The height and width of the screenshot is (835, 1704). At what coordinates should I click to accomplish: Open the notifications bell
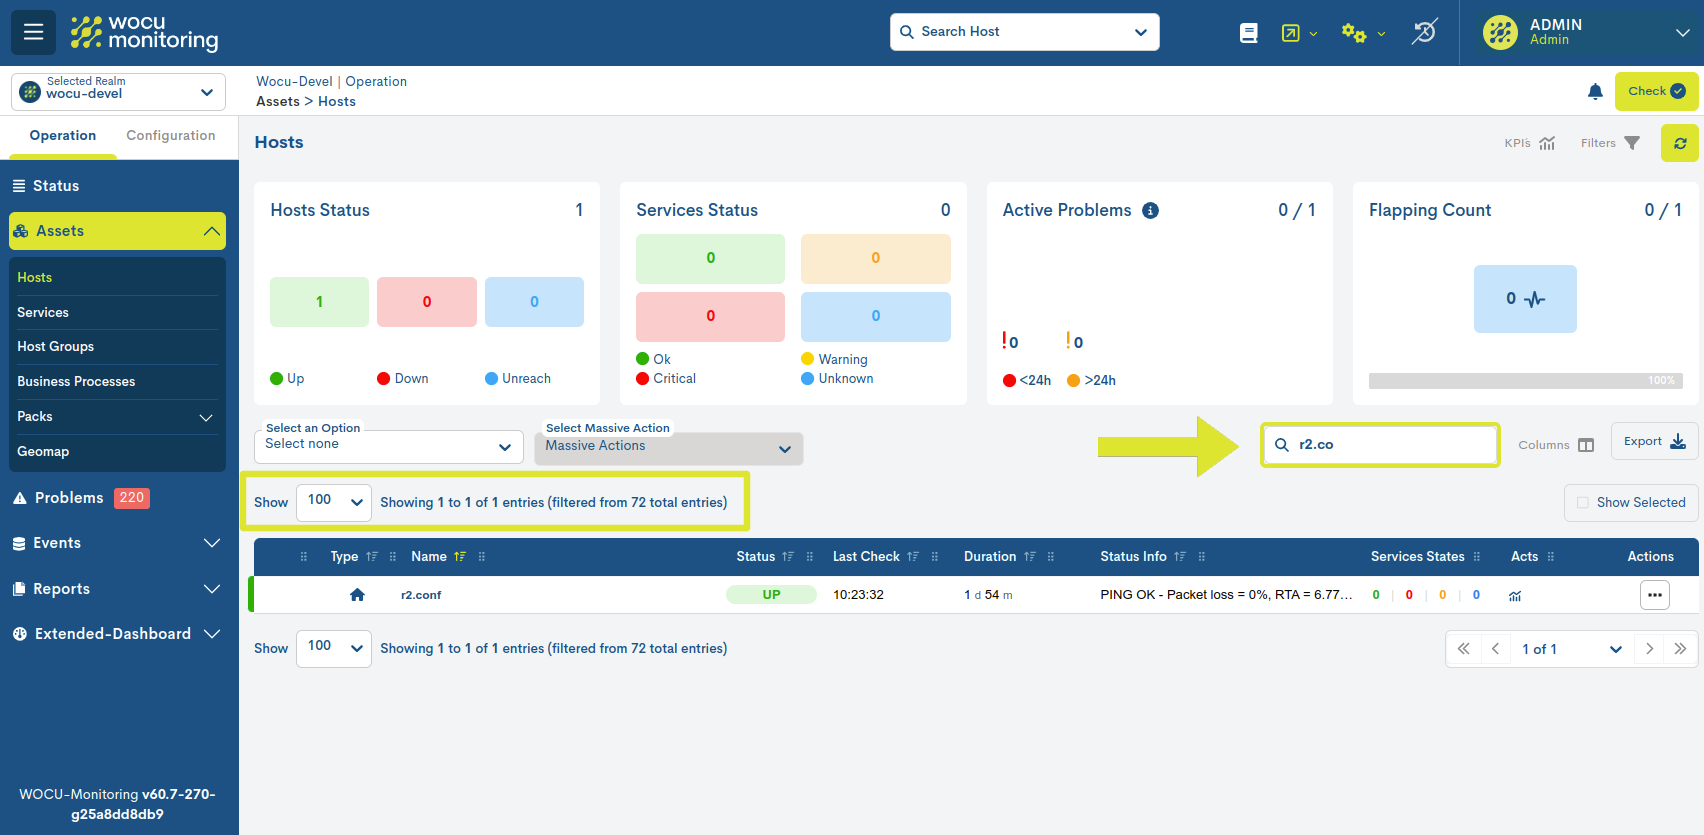(1595, 92)
